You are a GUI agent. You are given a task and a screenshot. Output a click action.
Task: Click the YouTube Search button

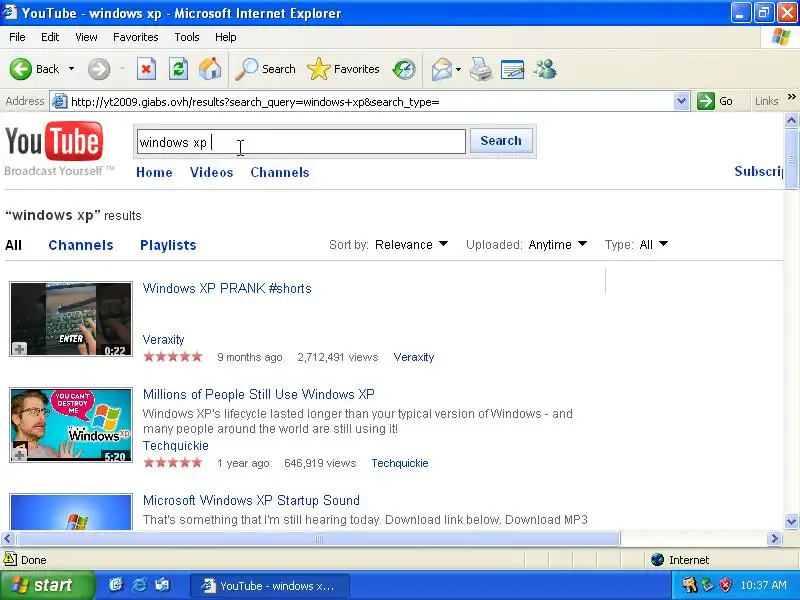(501, 141)
